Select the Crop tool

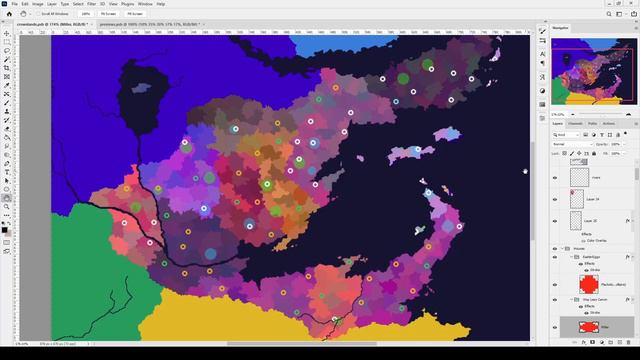coord(7,68)
